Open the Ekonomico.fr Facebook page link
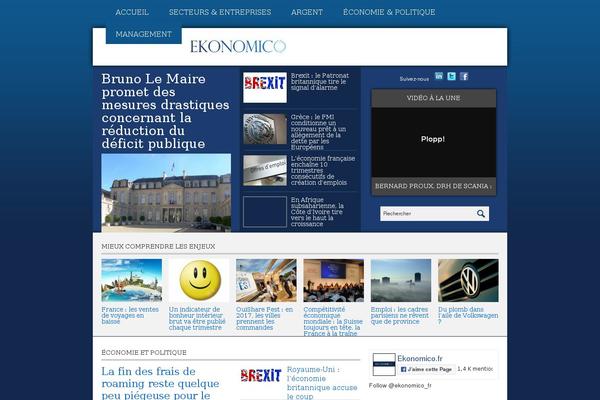The image size is (600, 400). [x=420, y=359]
